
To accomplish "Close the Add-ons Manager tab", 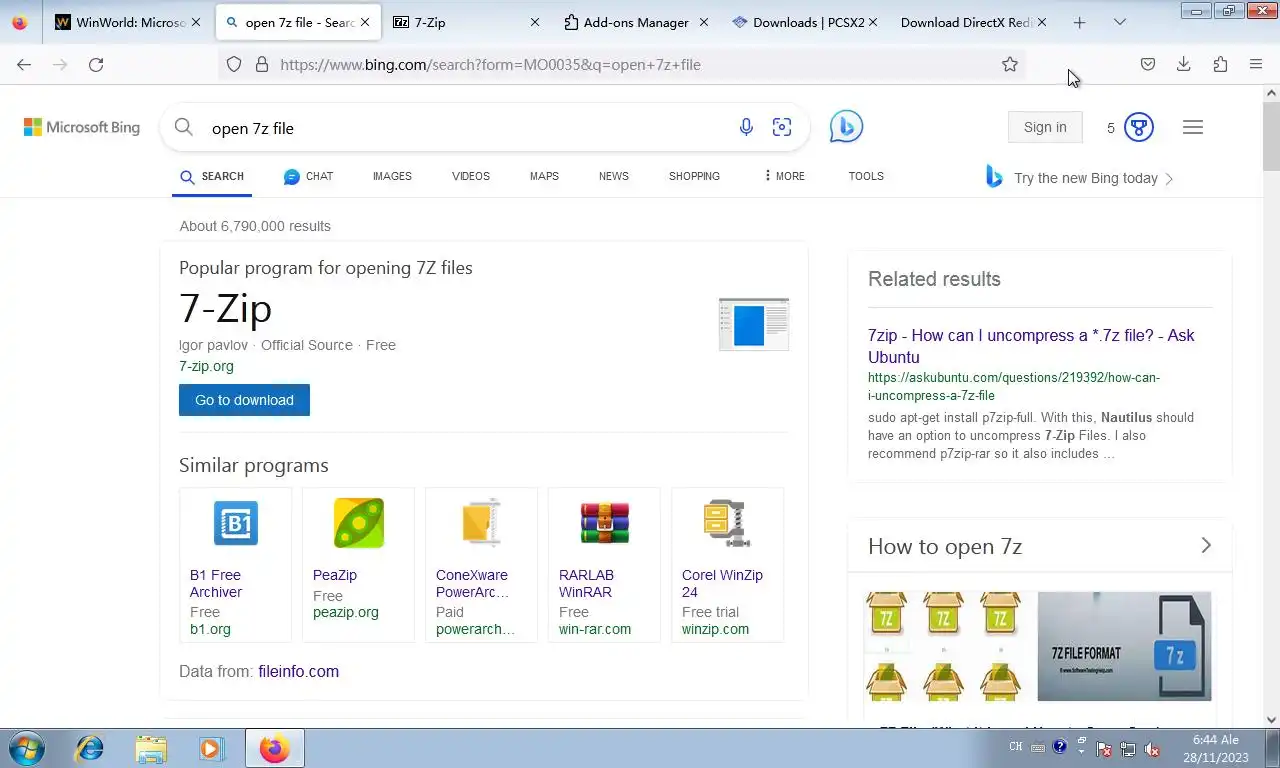I will [x=703, y=22].
